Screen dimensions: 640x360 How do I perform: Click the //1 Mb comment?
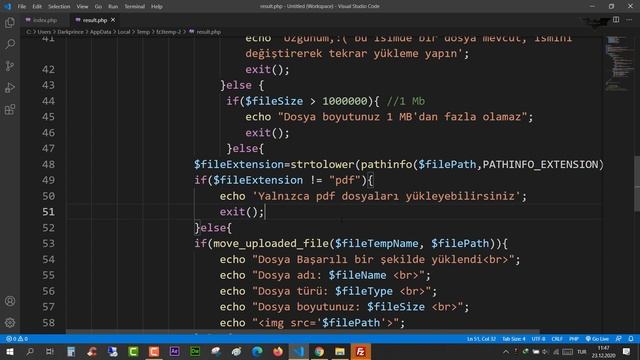(x=406, y=101)
